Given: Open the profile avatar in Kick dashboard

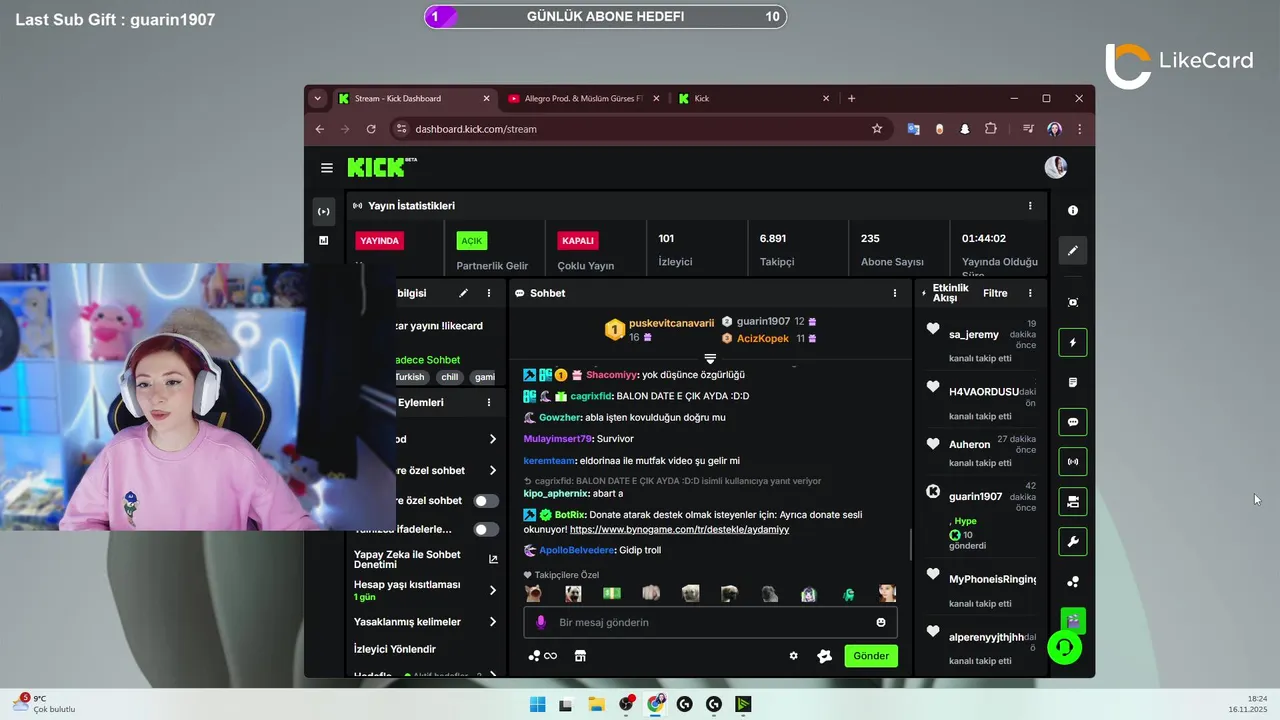Looking at the screenshot, I should coord(1056,167).
